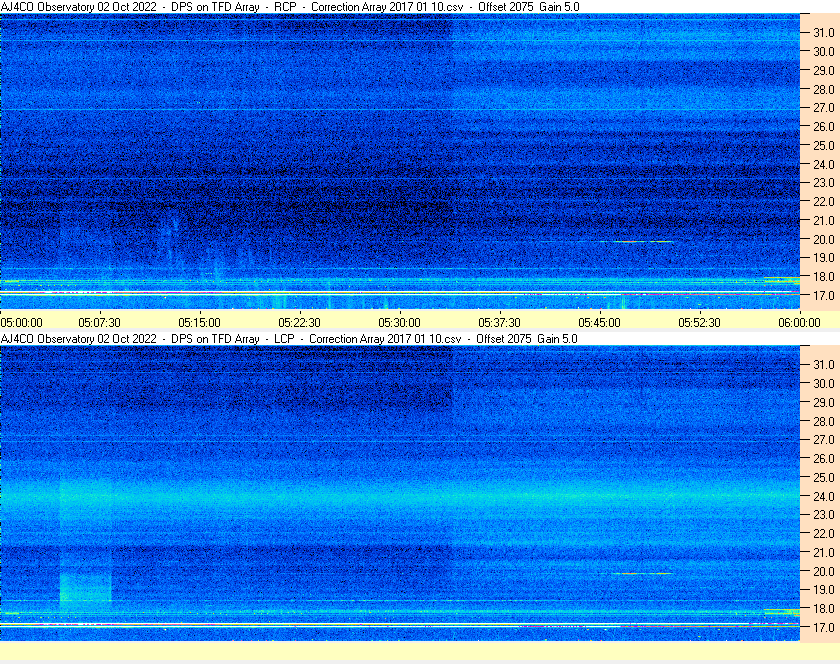Click the LCP spectrogram title text
This screenshot has width=840, height=664.
pos(289,339)
